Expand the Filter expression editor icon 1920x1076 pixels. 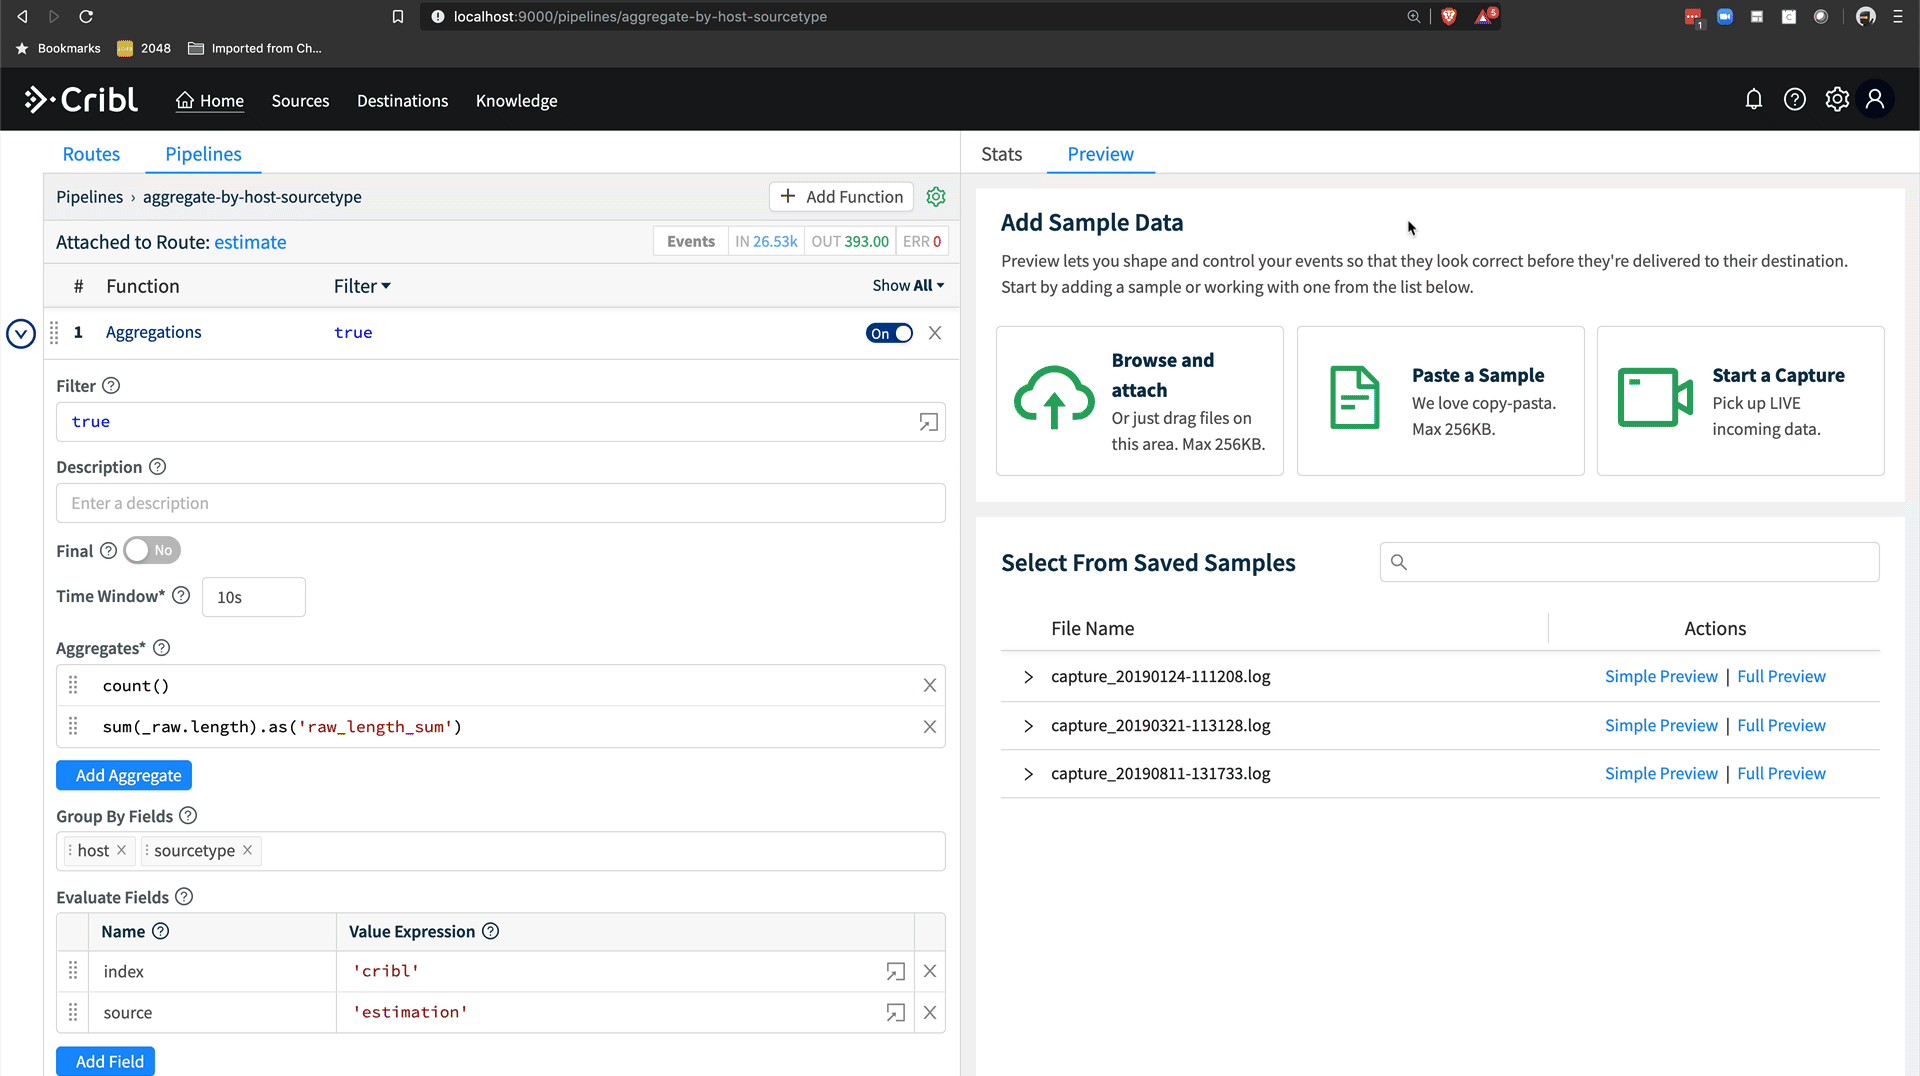[928, 422]
